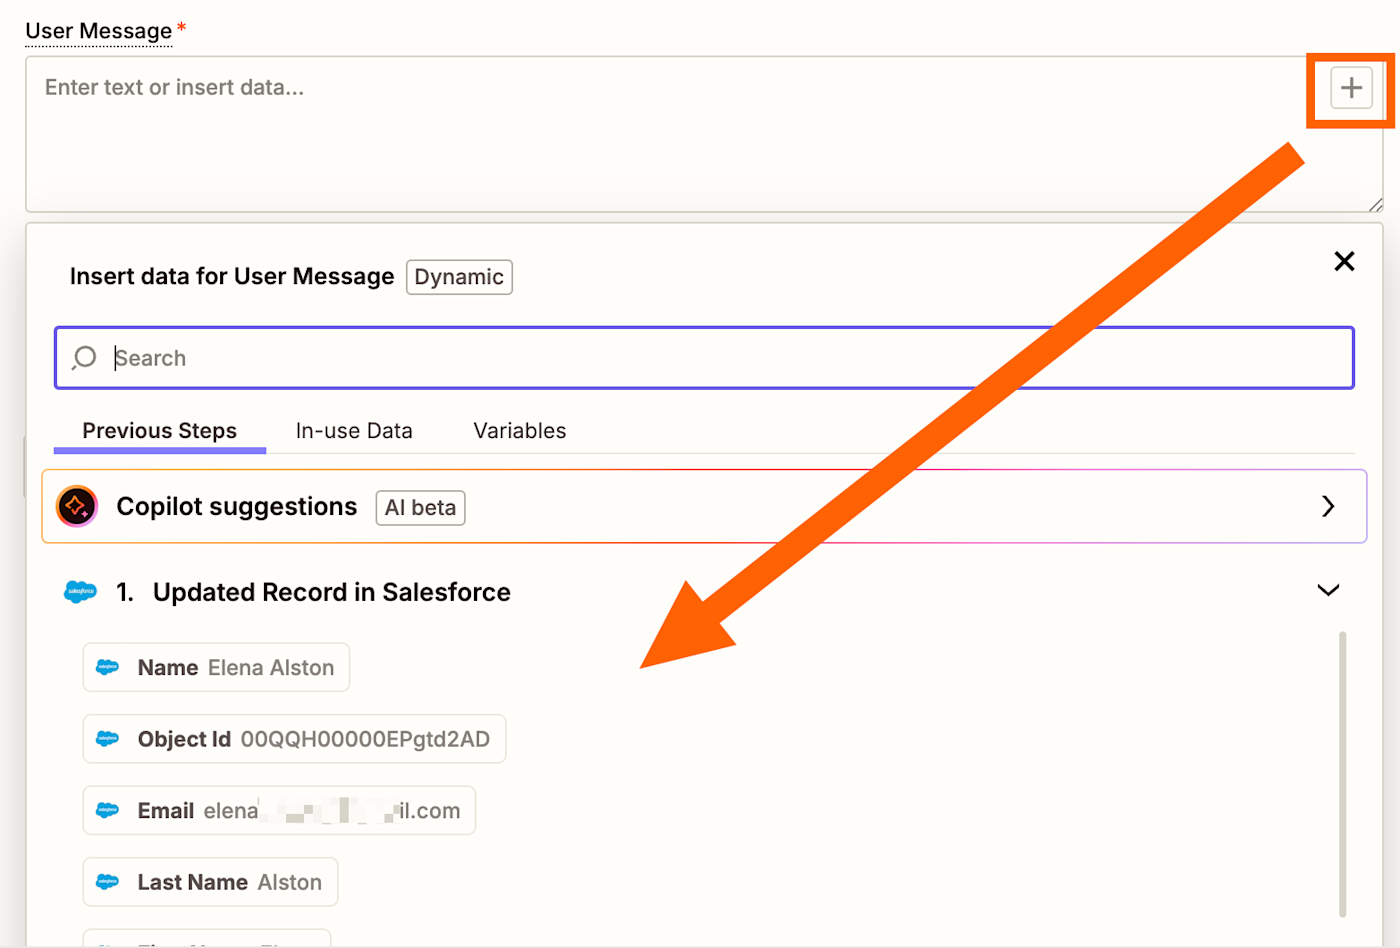The width and height of the screenshot is (1400, 948).
Task: Click the plus insert-data button
Action: [1351, 88]
